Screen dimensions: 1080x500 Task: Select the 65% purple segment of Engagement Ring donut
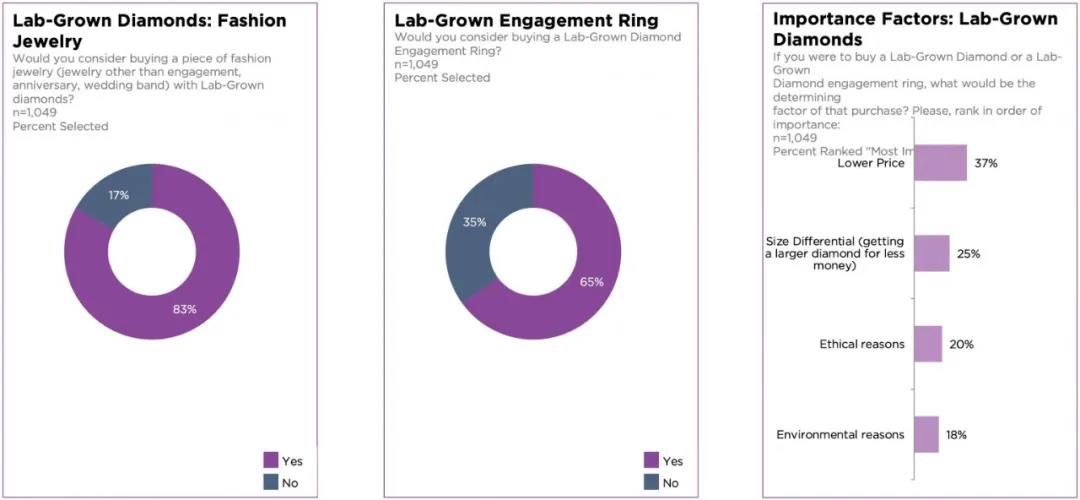(591, 282)
